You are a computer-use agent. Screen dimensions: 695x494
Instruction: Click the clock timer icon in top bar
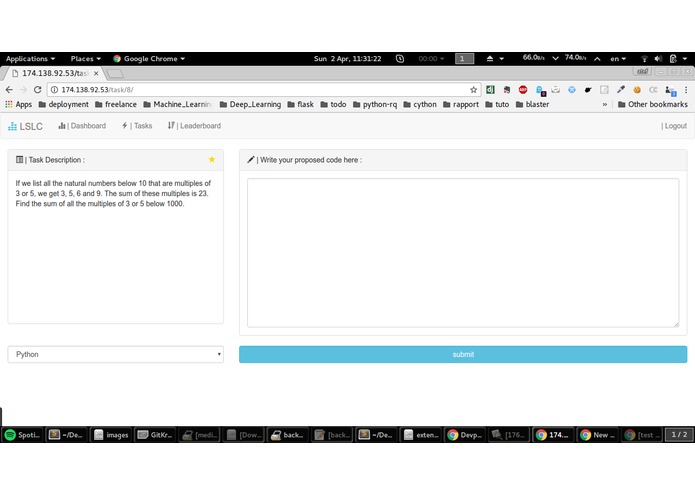(x=400, y=58)
